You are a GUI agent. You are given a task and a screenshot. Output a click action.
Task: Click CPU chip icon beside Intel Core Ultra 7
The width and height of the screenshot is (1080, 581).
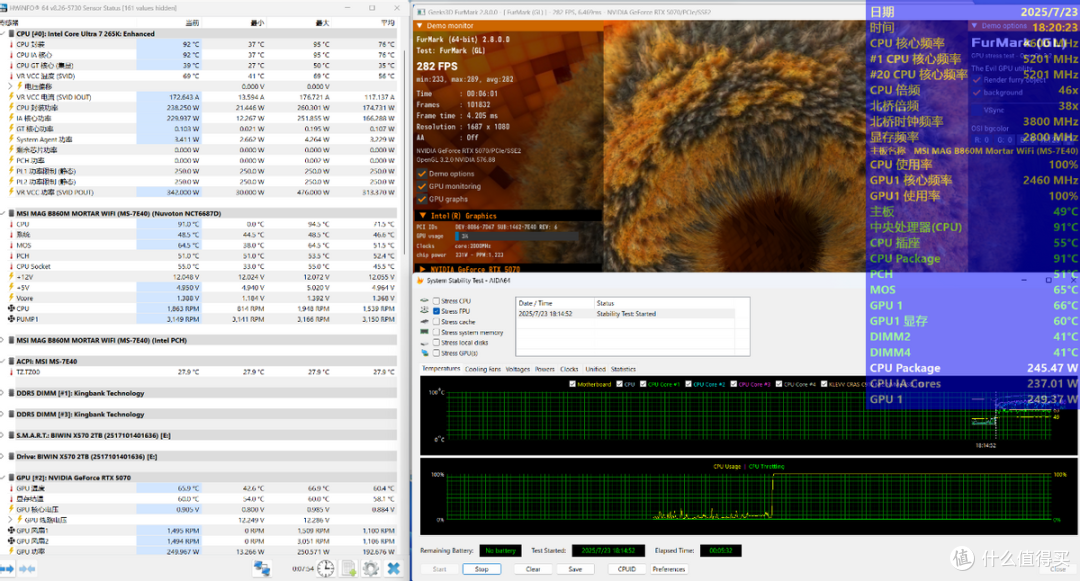(11, 34)
